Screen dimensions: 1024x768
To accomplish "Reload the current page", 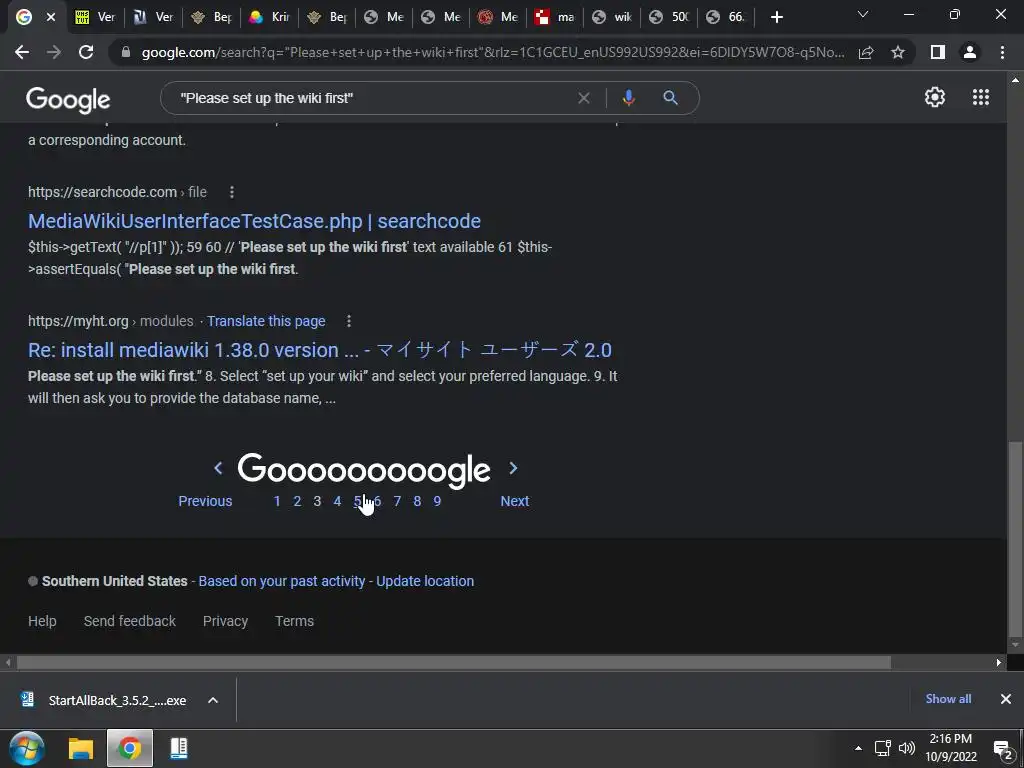I will [x=86, y=52].
